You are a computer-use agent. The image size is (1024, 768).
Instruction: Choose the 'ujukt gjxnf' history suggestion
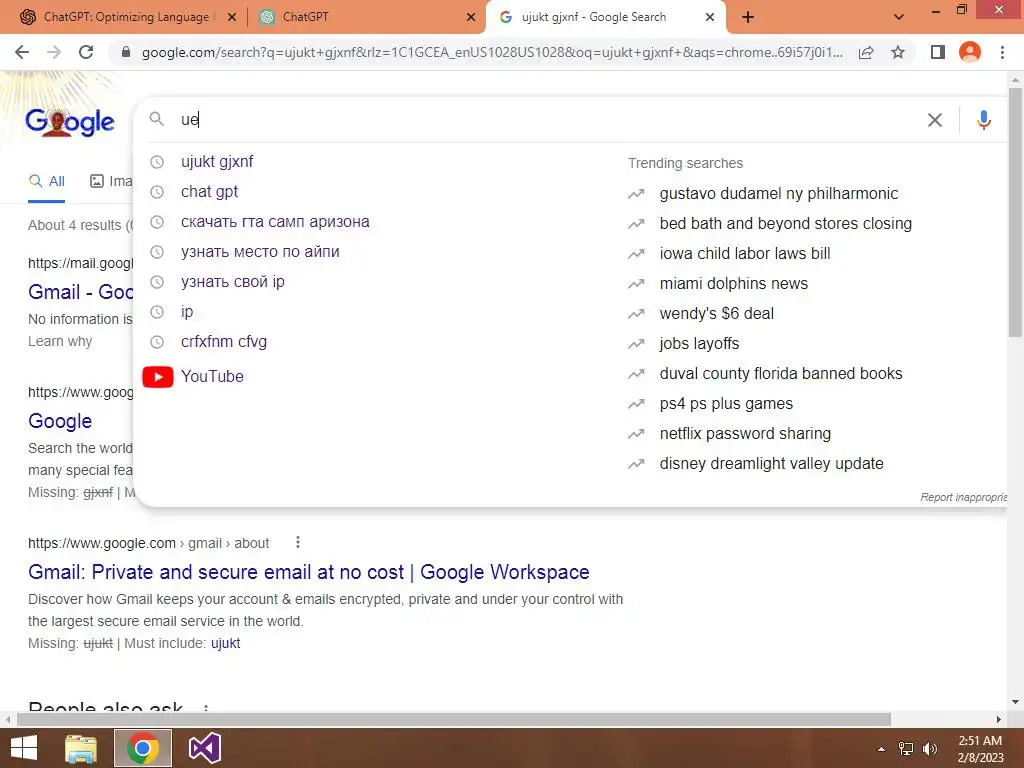tap(217, 161)
